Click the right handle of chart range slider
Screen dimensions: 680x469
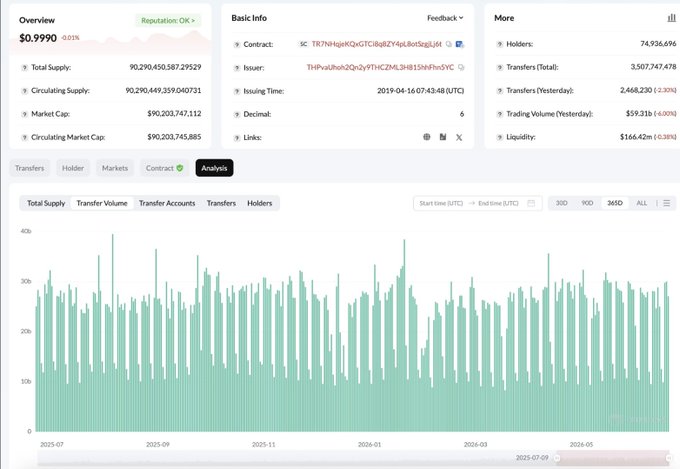pyautogui.click(x=669, y=458)
